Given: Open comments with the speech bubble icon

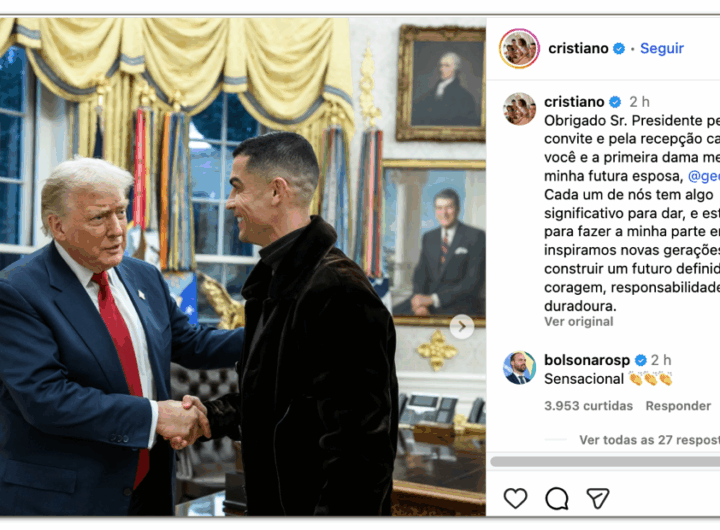Looking at the screenshot, I should coord(557,498).
